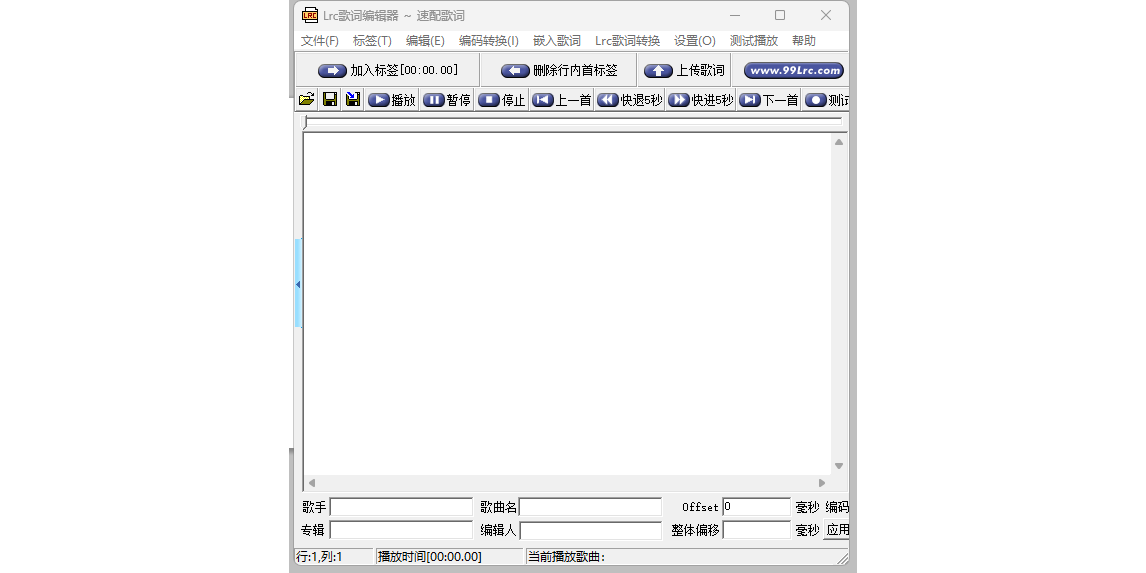Viewport: 1146px width, 573px height.
Task: Insert a time tag with 加入标签
Action: click(388, 71)
